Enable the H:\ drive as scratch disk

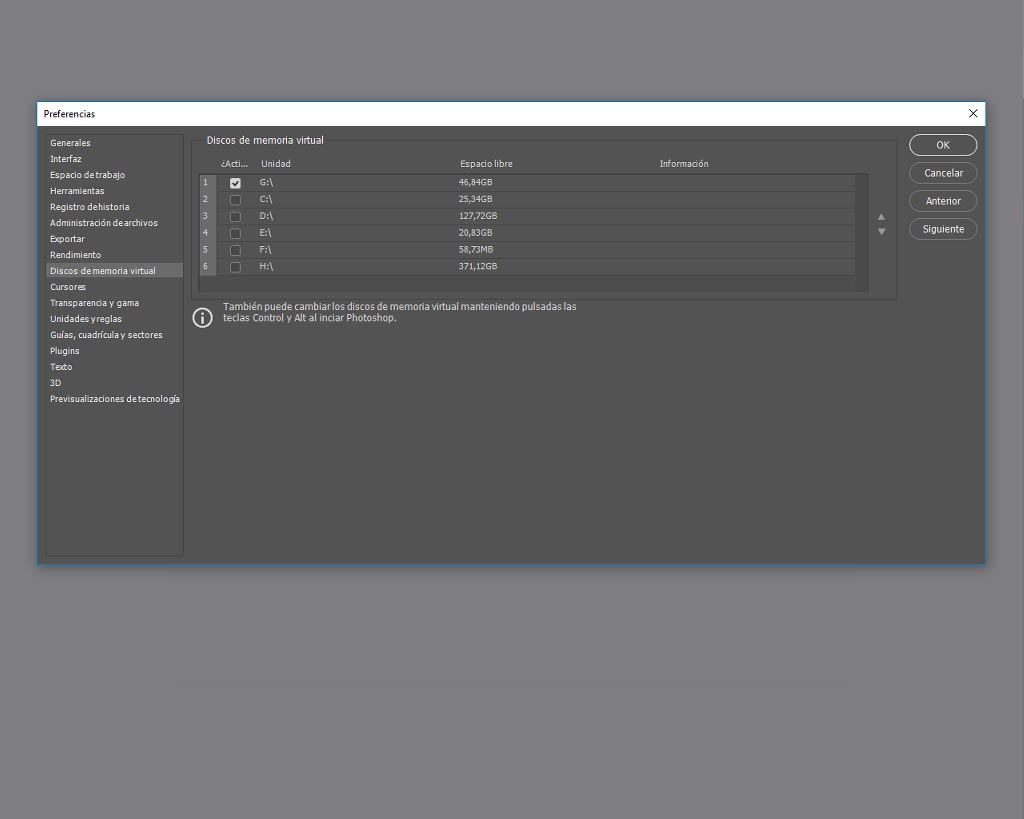point(235,266)
